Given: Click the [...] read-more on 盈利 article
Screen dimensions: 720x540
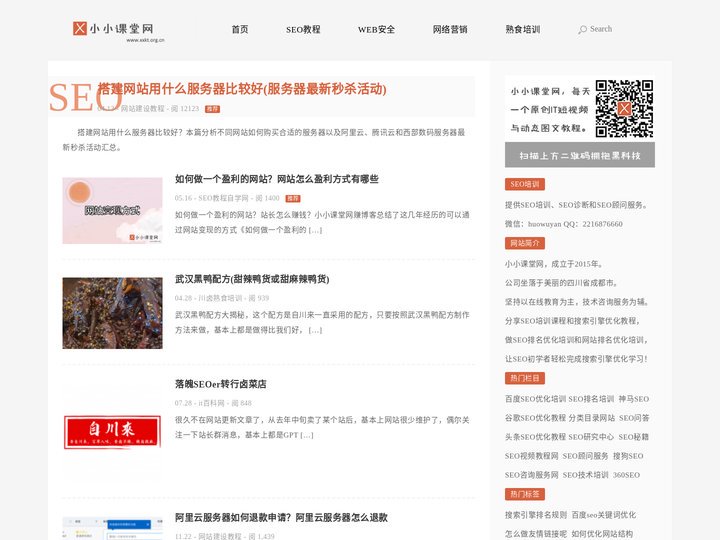Looking at the screenshot, I should [x=315, y=230].
